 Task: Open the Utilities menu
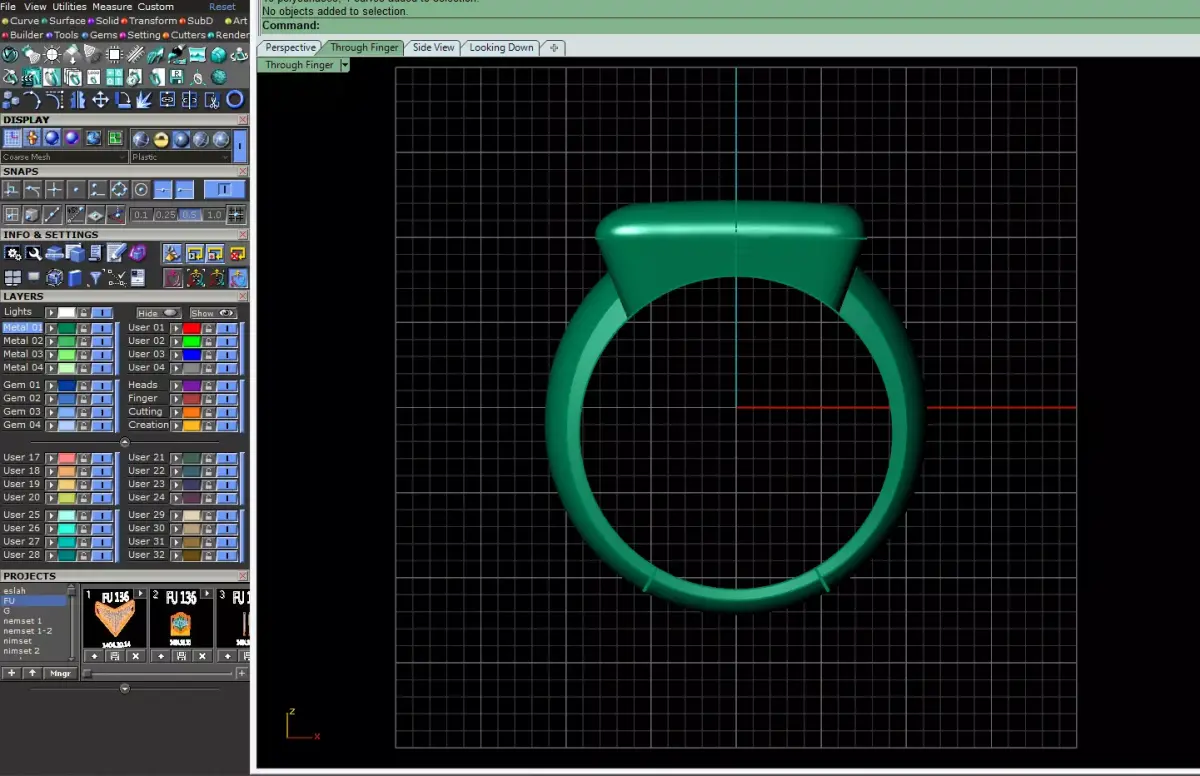69,6
